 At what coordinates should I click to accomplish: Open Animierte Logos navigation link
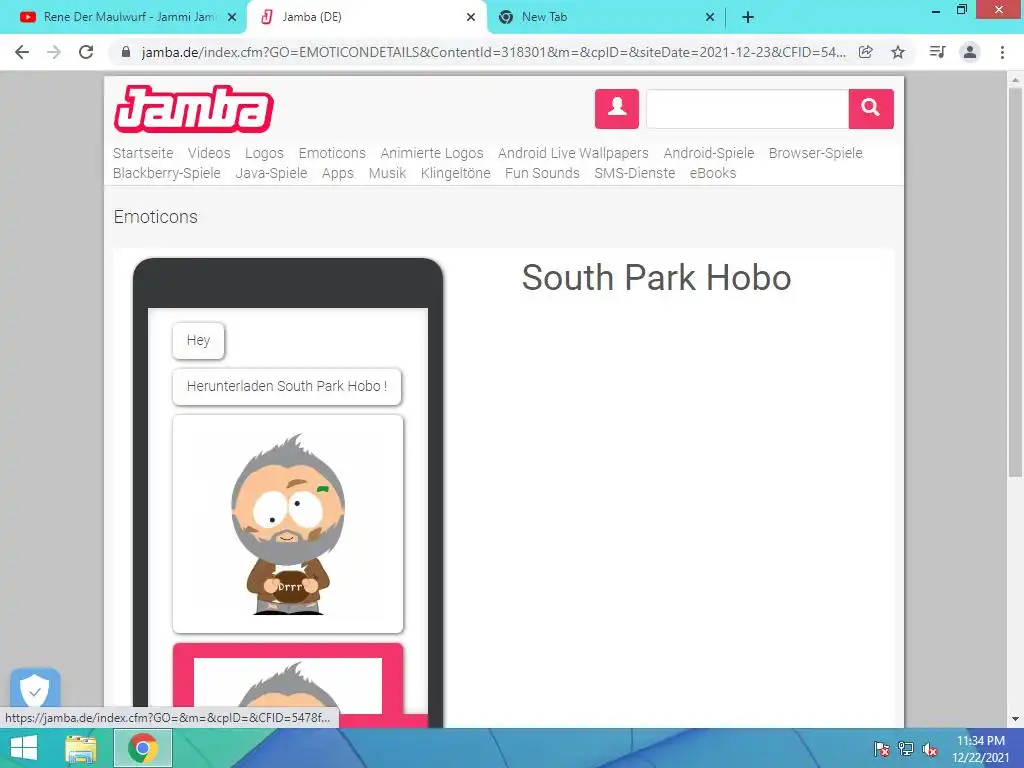432,153
